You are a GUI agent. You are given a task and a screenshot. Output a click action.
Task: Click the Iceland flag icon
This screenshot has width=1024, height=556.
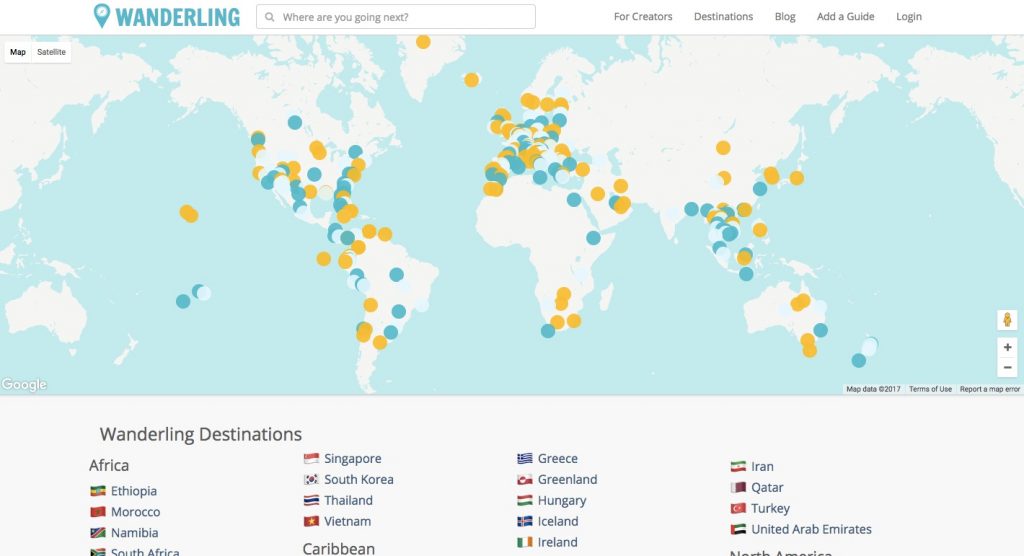(x=525, y=521)
